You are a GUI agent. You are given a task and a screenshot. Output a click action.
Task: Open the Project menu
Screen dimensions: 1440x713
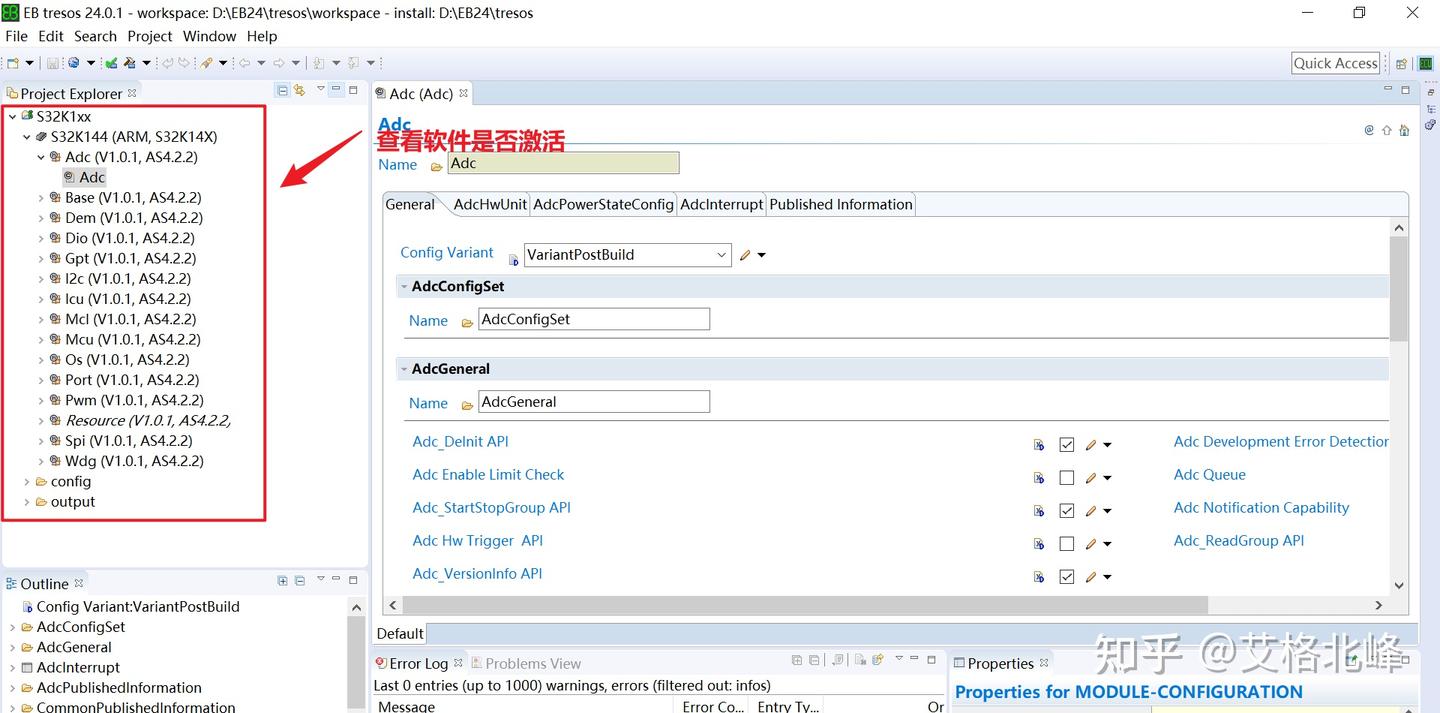tap(150, 36)
